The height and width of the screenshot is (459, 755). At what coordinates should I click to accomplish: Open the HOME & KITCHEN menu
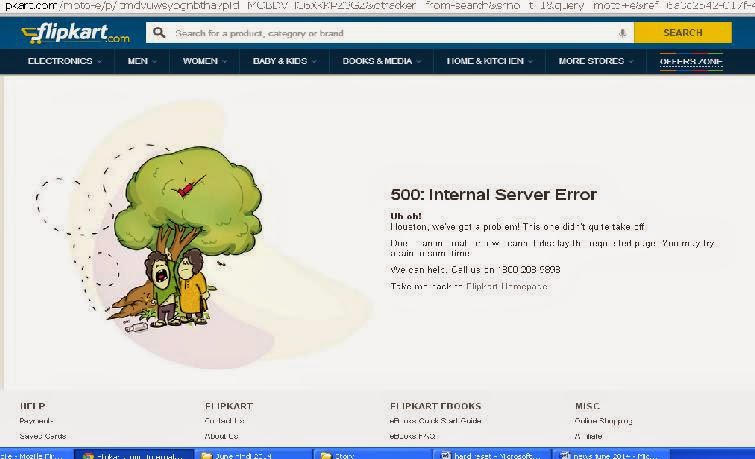pyautogui.click(x=490, y=61)
